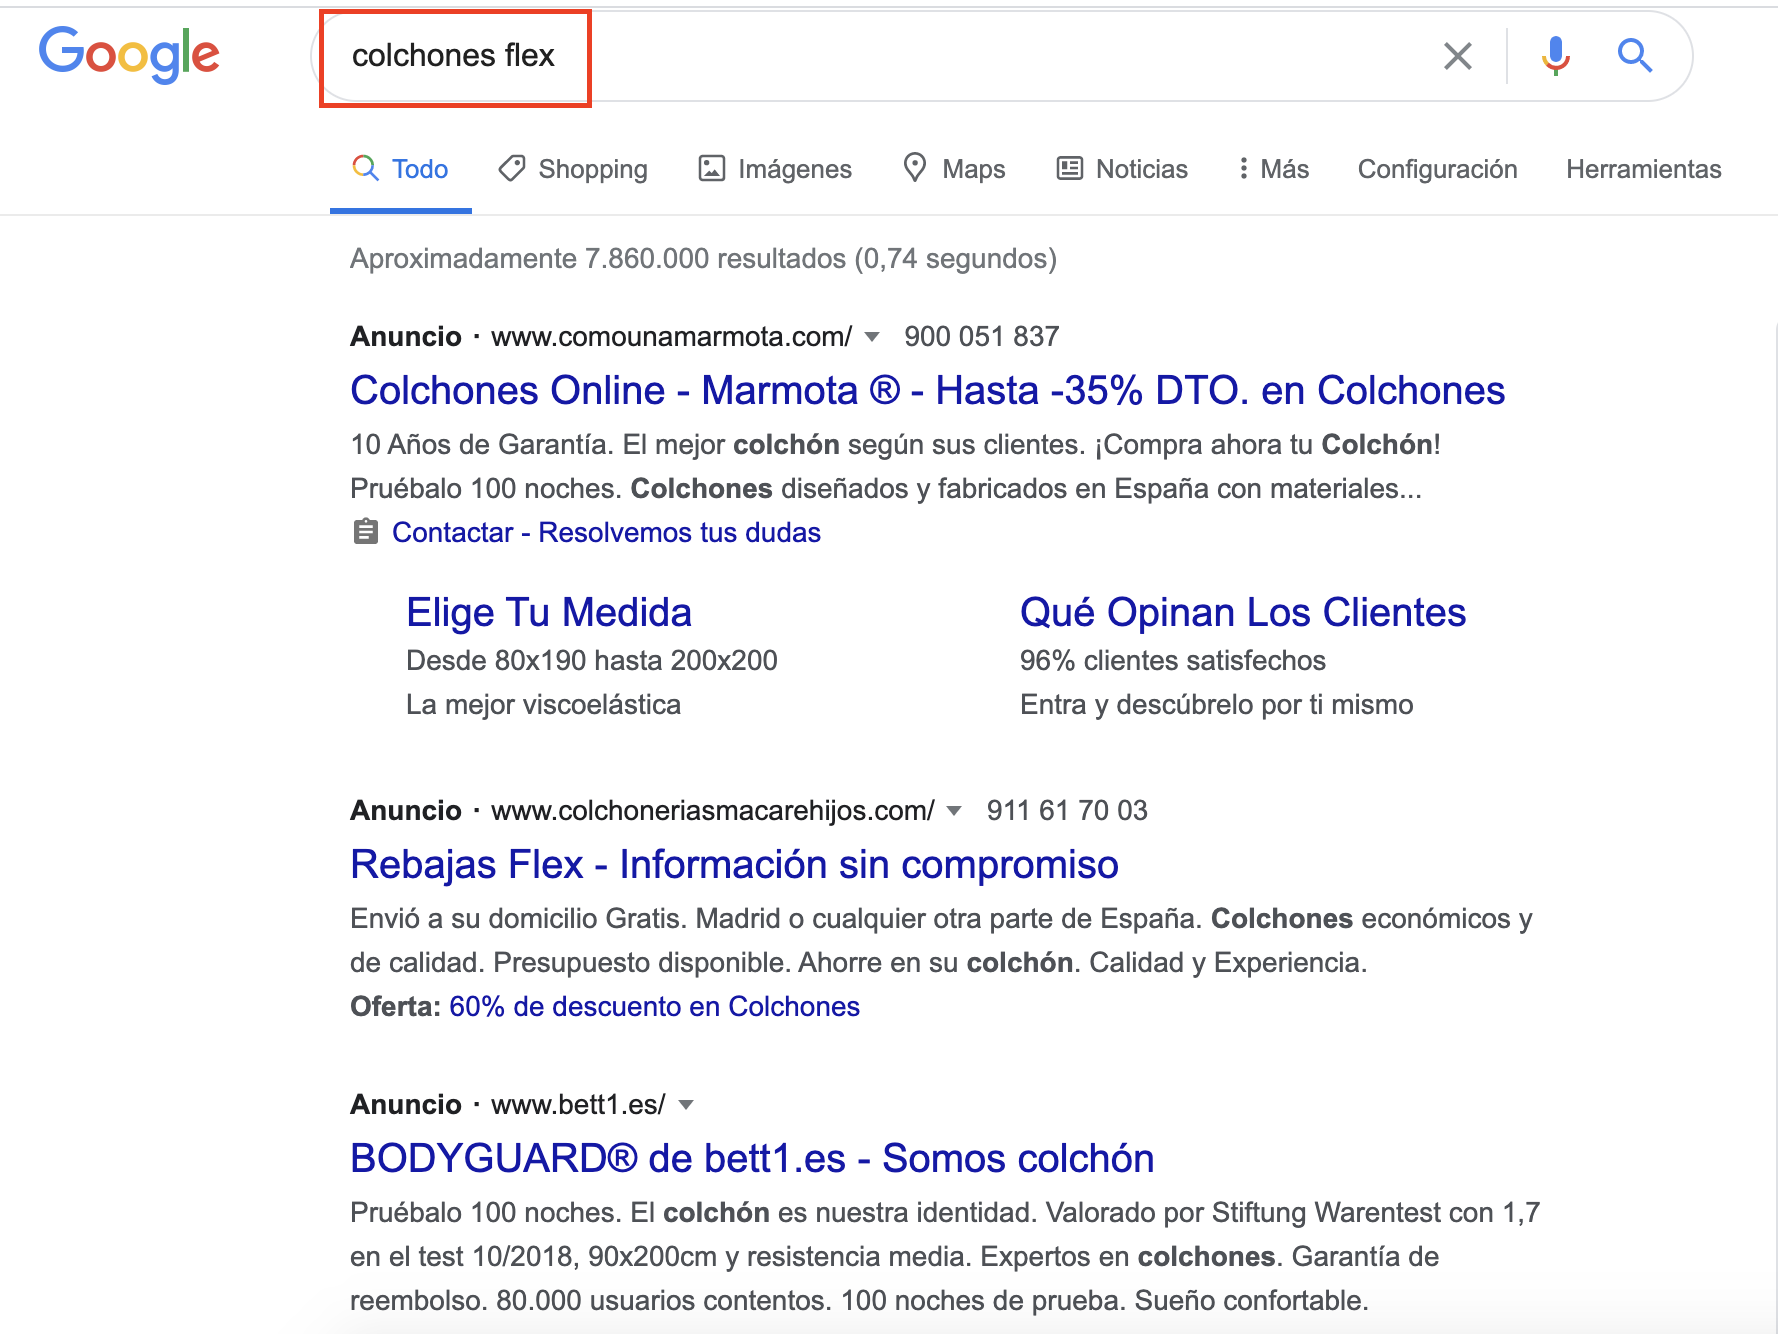
Task: Expand dropdown arrow next to comounamarmota.com
Action: [872, 337]
